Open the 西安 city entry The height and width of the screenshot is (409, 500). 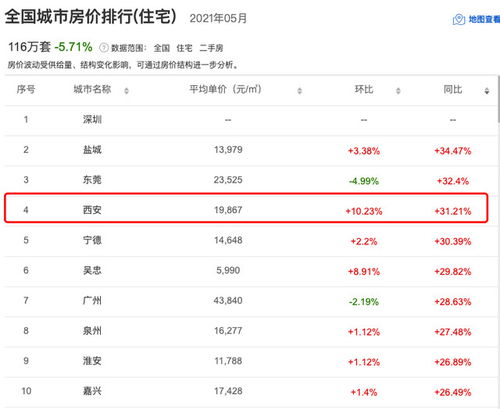click(x=92, y=210)
